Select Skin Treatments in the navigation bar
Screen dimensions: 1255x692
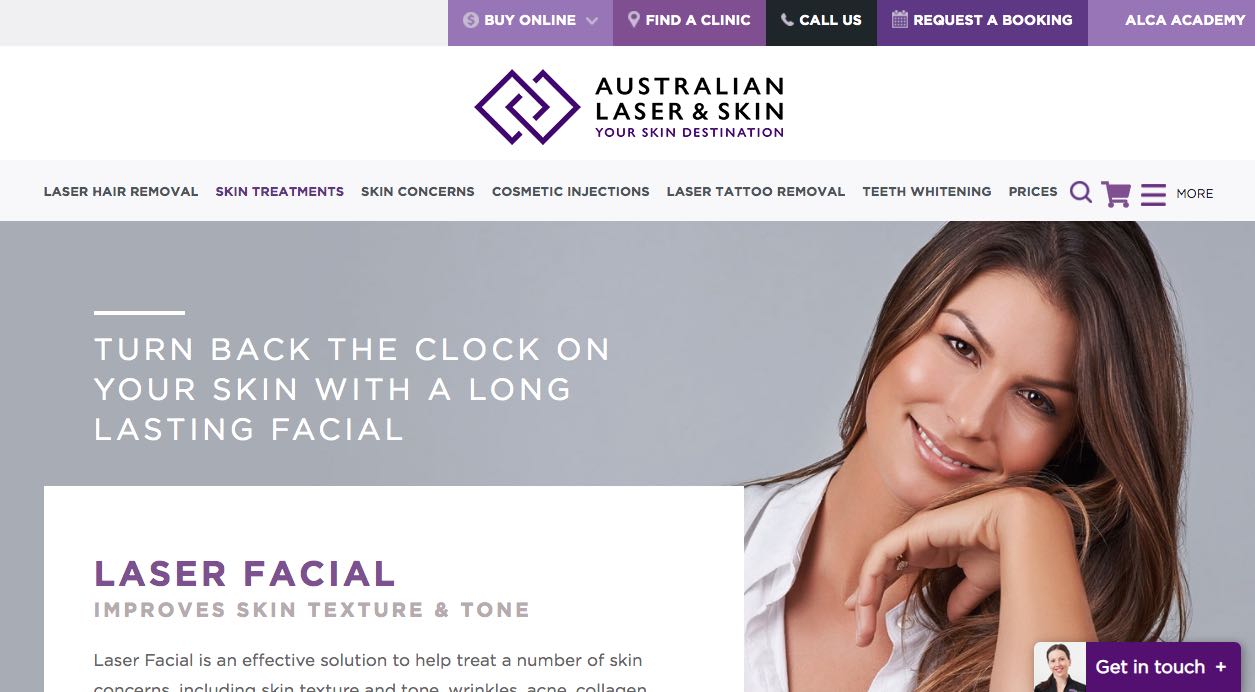279,191
